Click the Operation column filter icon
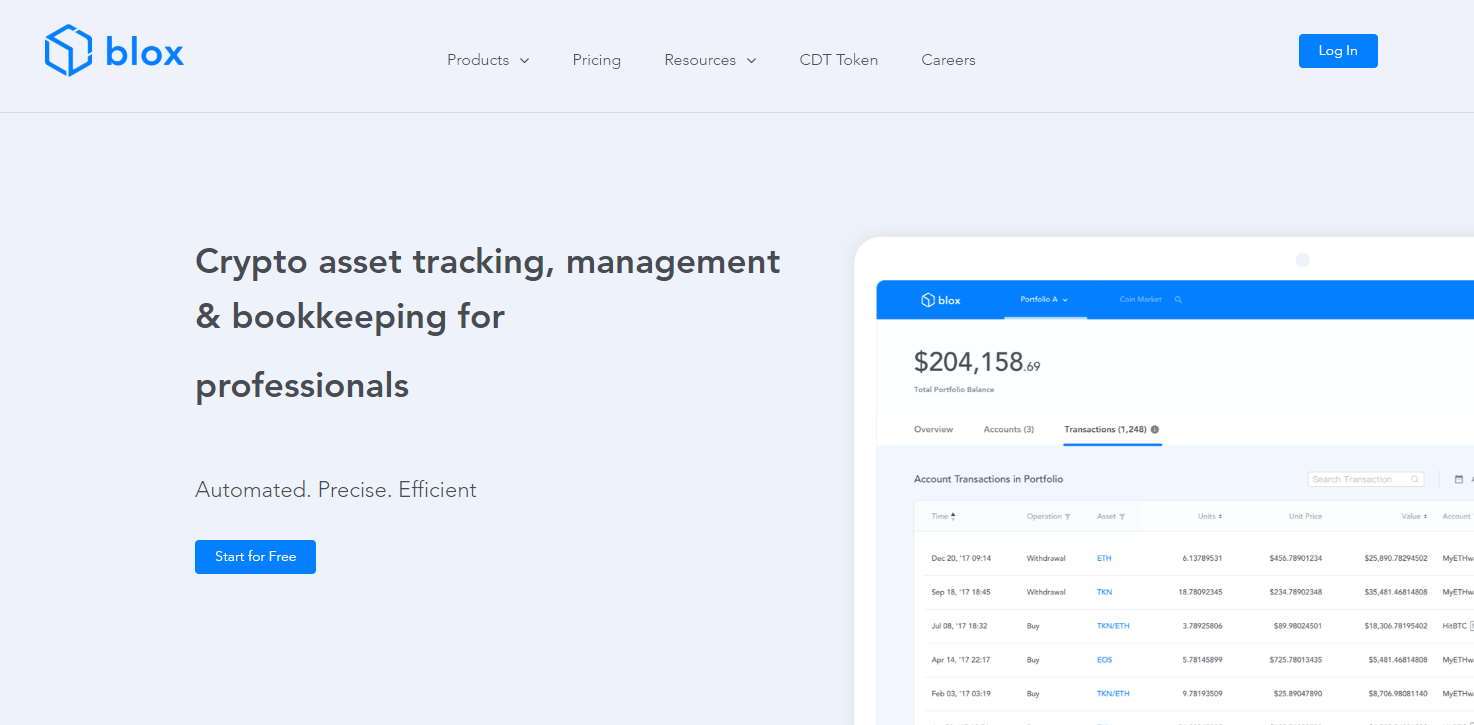1474x725 pixels. click(1067, 517)
